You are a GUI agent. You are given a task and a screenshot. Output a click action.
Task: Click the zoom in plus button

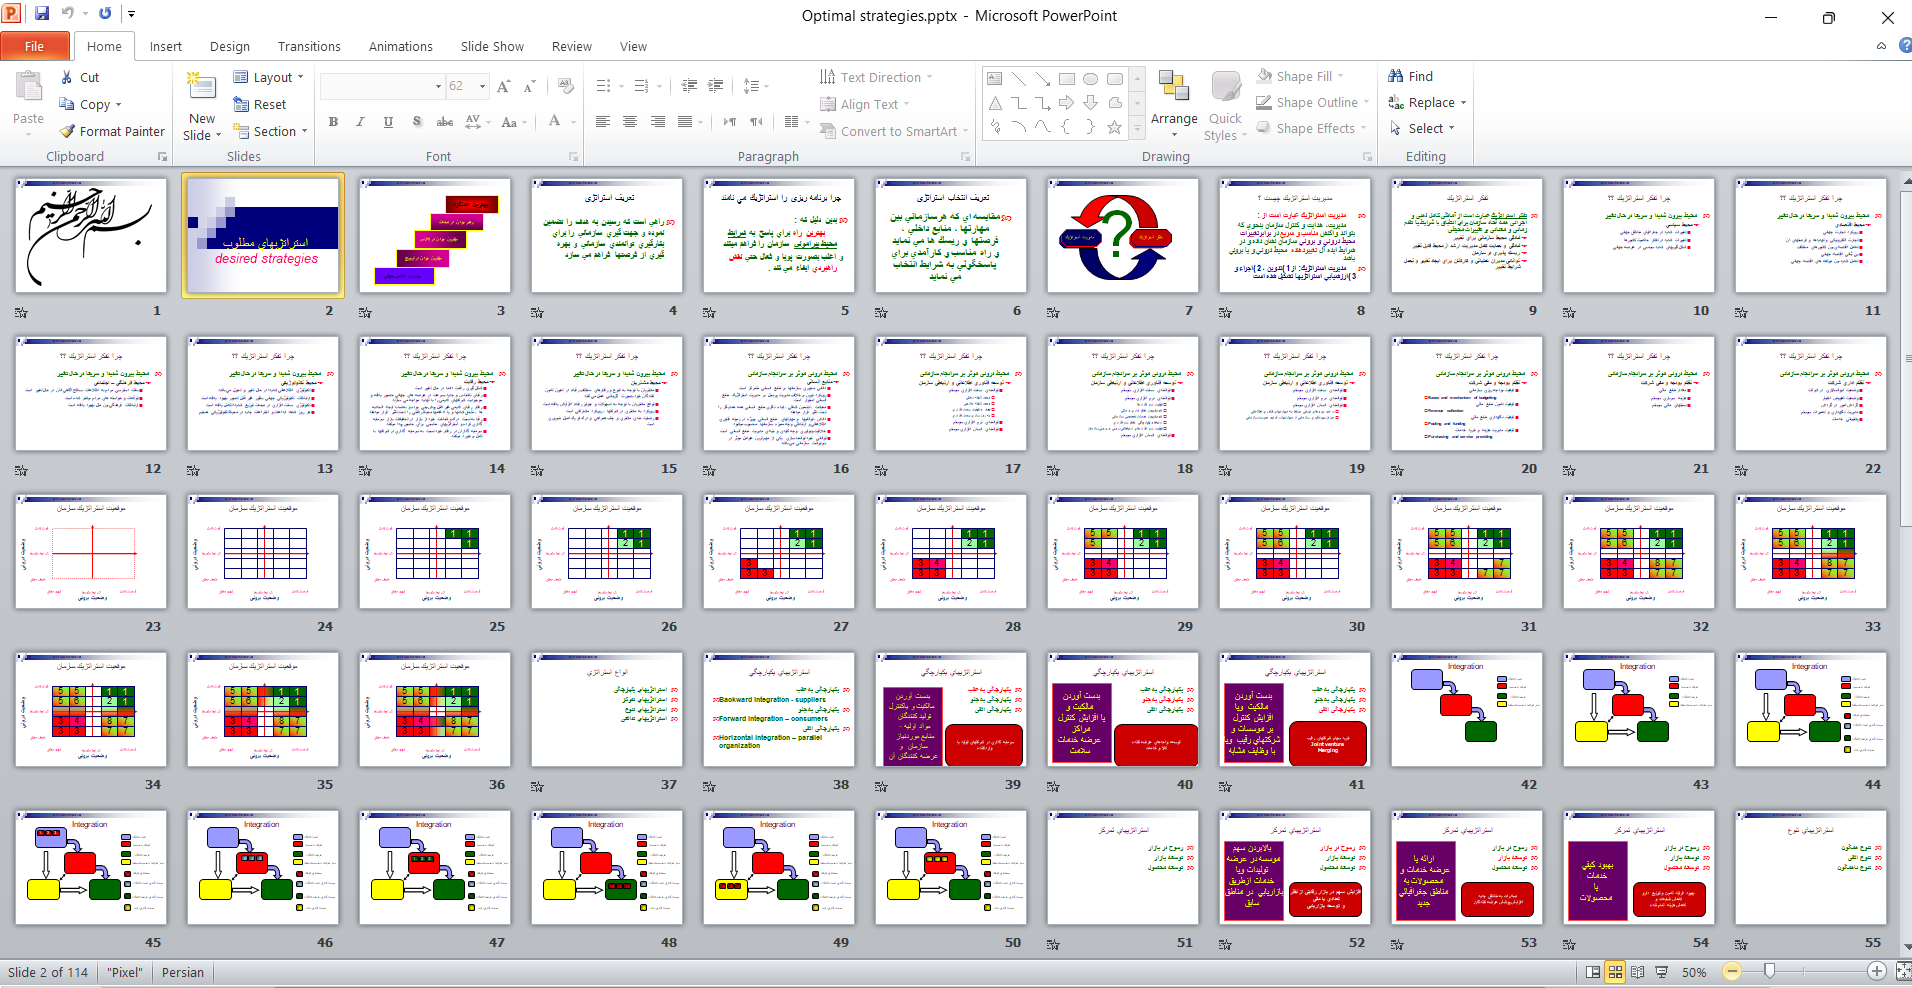[1877, 971]
